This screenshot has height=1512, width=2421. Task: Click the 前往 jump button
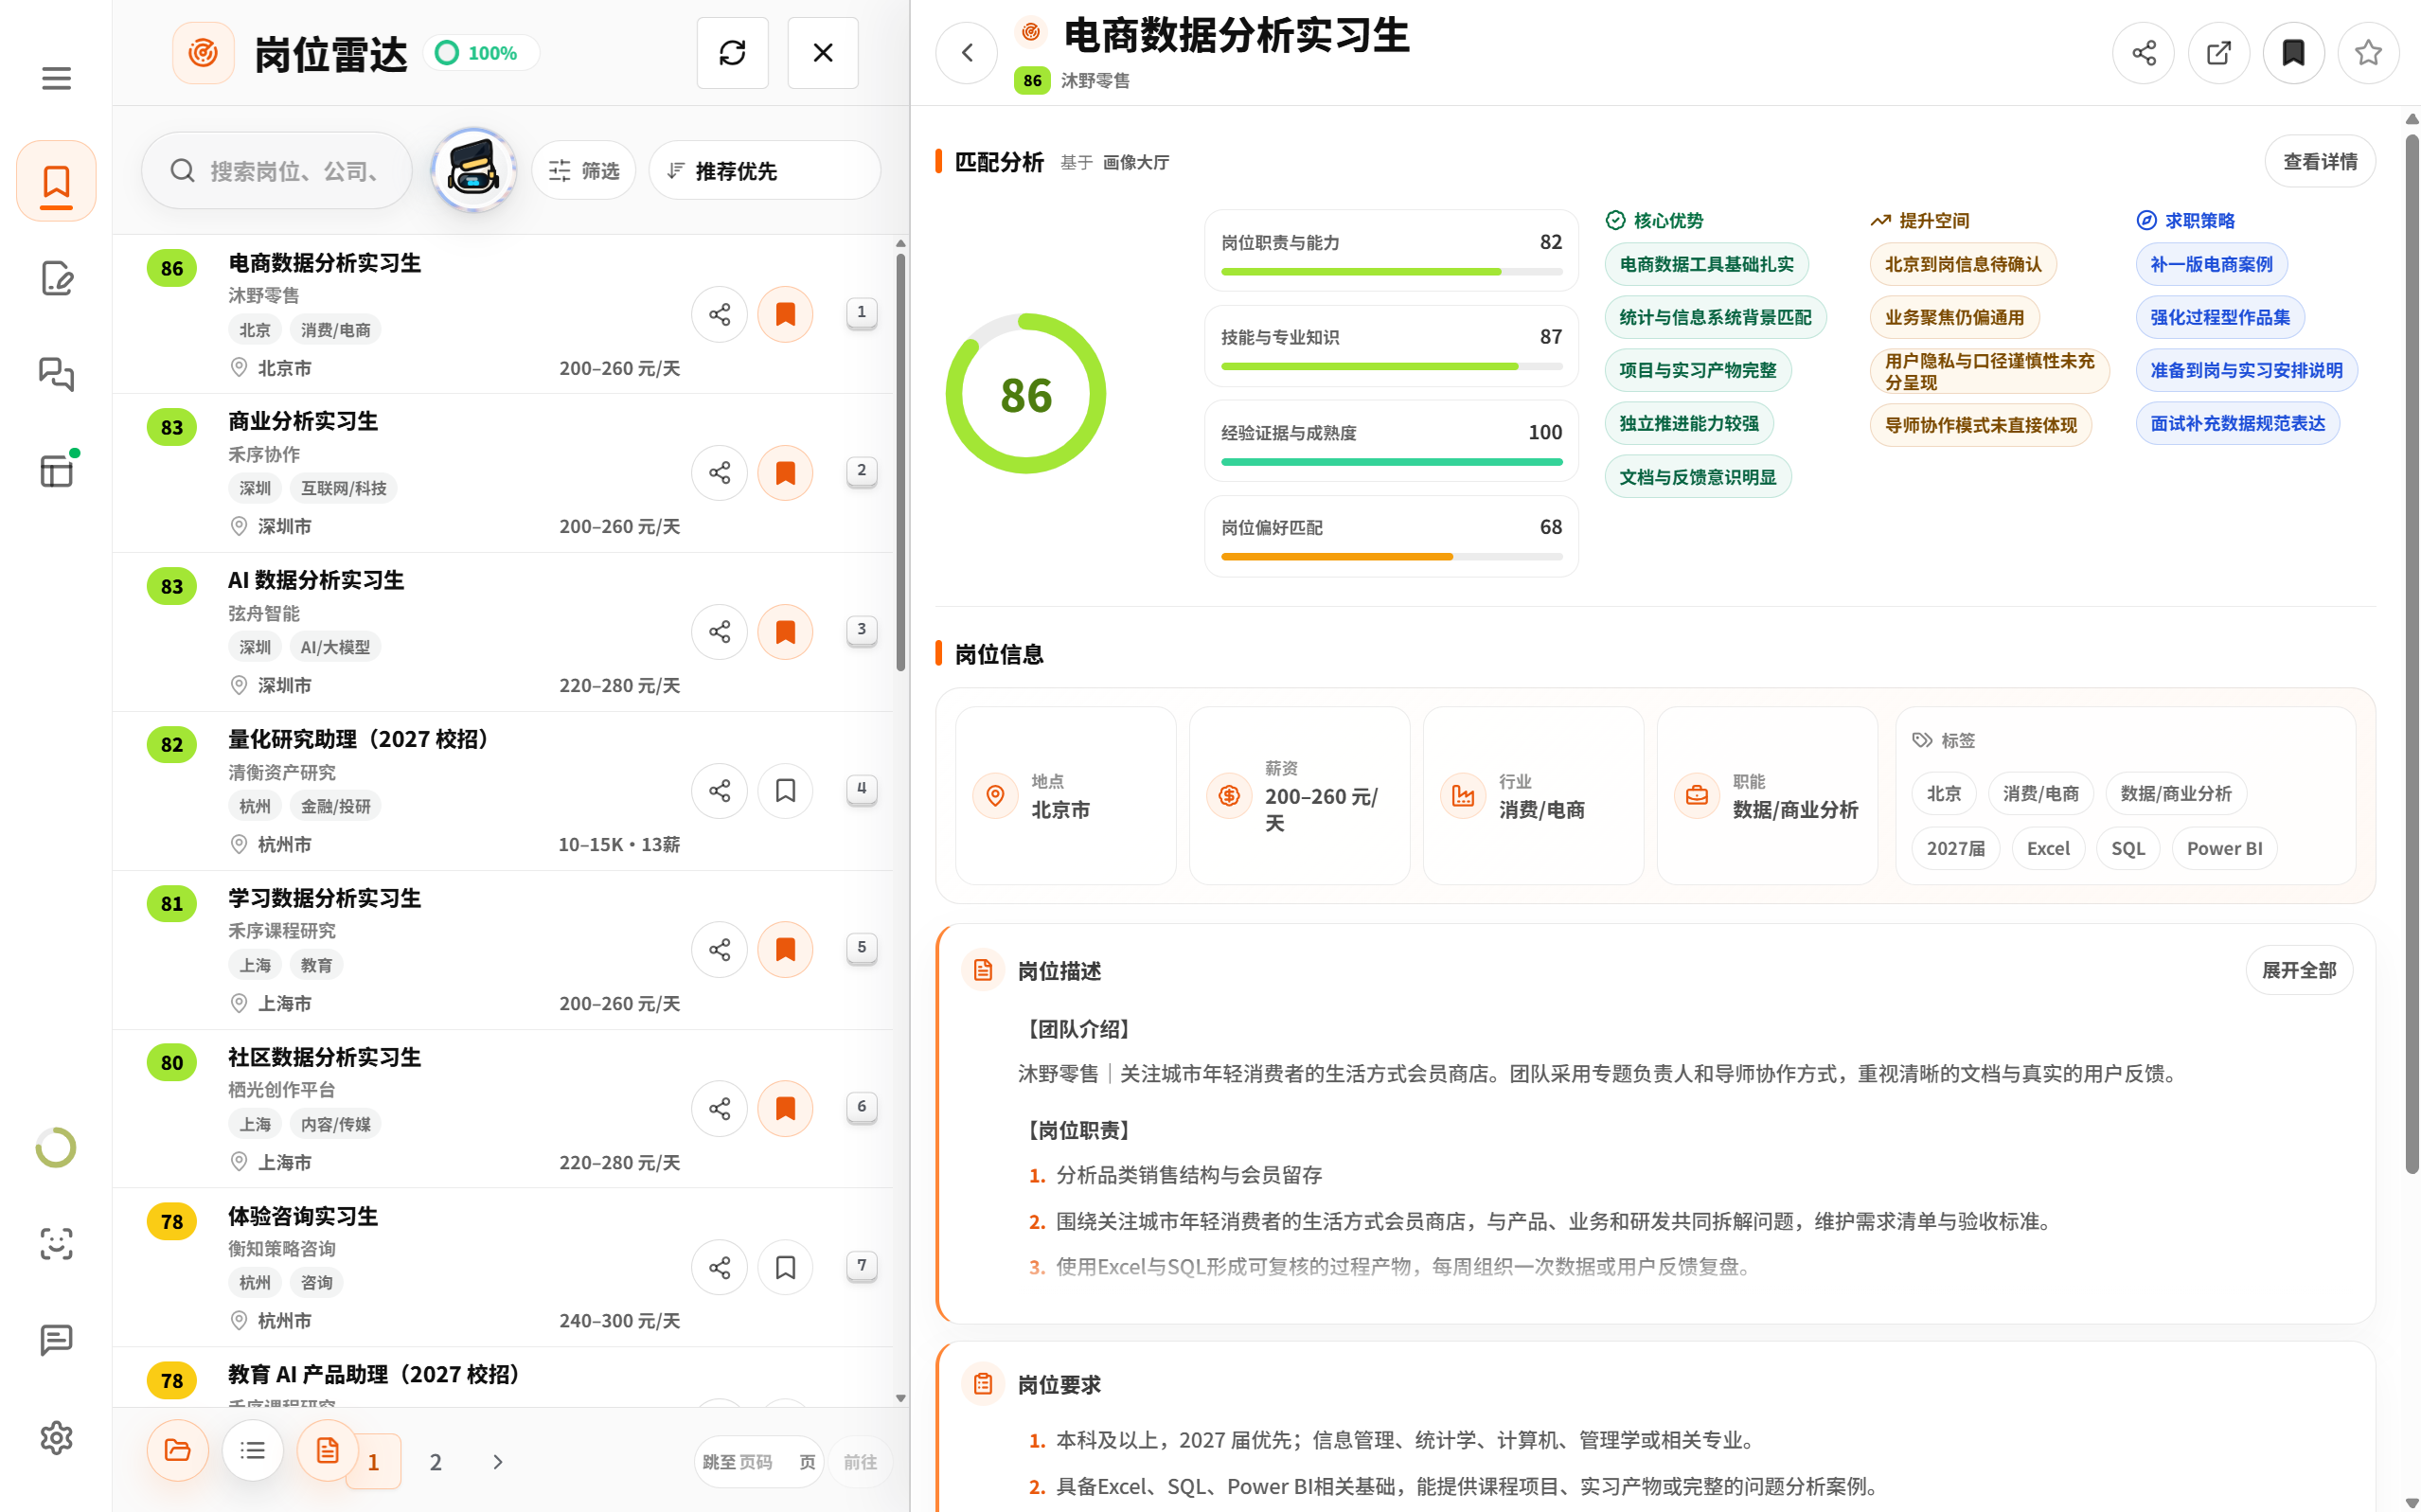pos(859,1461)
